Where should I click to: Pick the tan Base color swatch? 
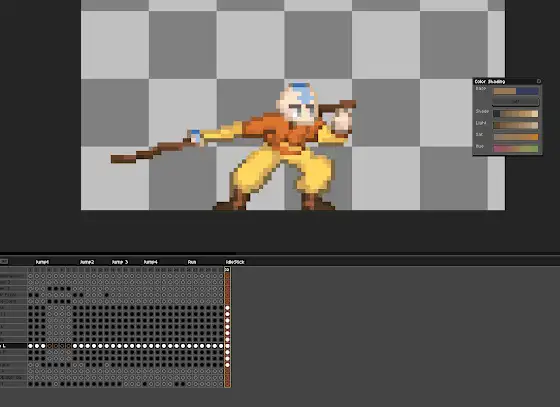(x=505, y=91)
